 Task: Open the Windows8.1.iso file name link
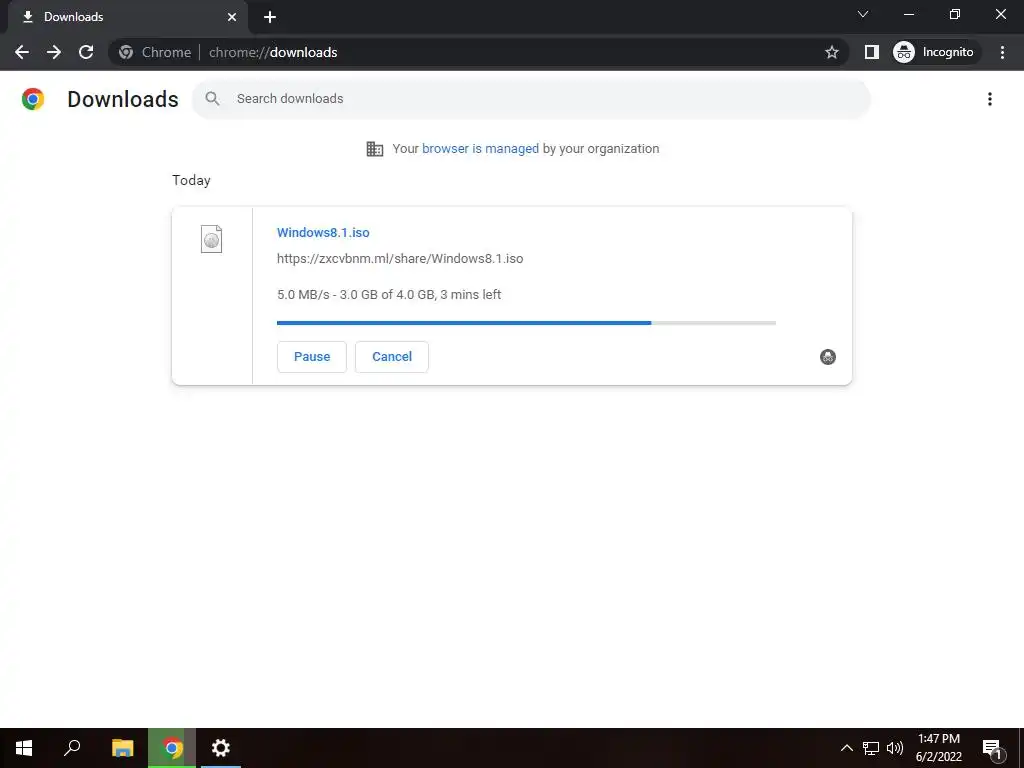pyautogui.click(x=323, y=232)
